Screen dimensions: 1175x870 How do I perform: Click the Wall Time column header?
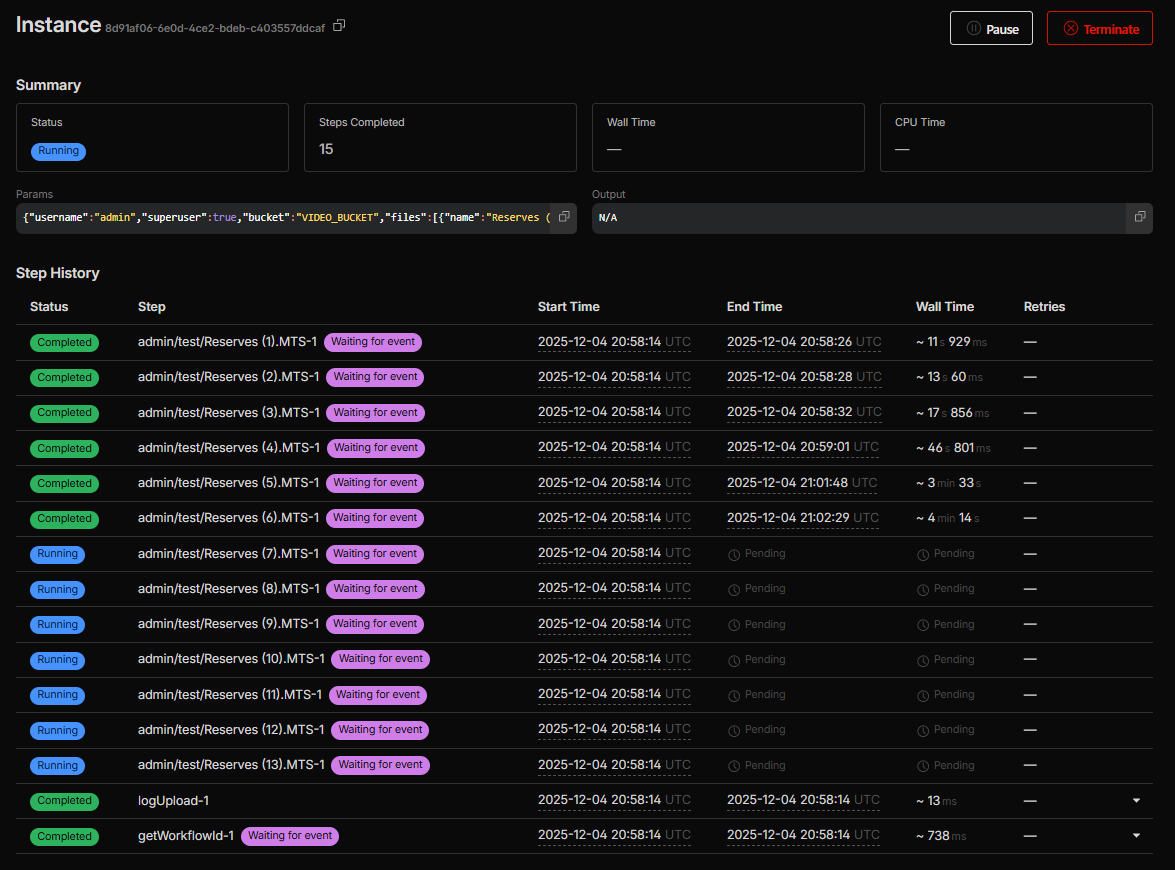click(x=944, y=307)
